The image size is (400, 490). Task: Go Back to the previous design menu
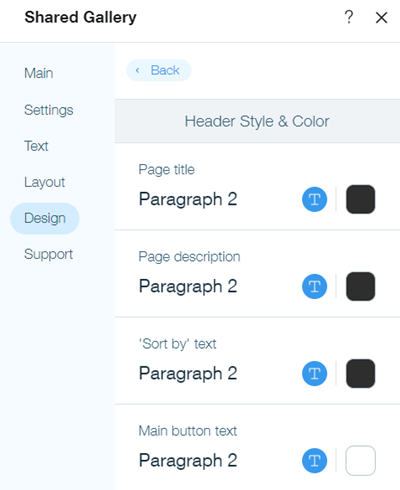pos(159,70)
